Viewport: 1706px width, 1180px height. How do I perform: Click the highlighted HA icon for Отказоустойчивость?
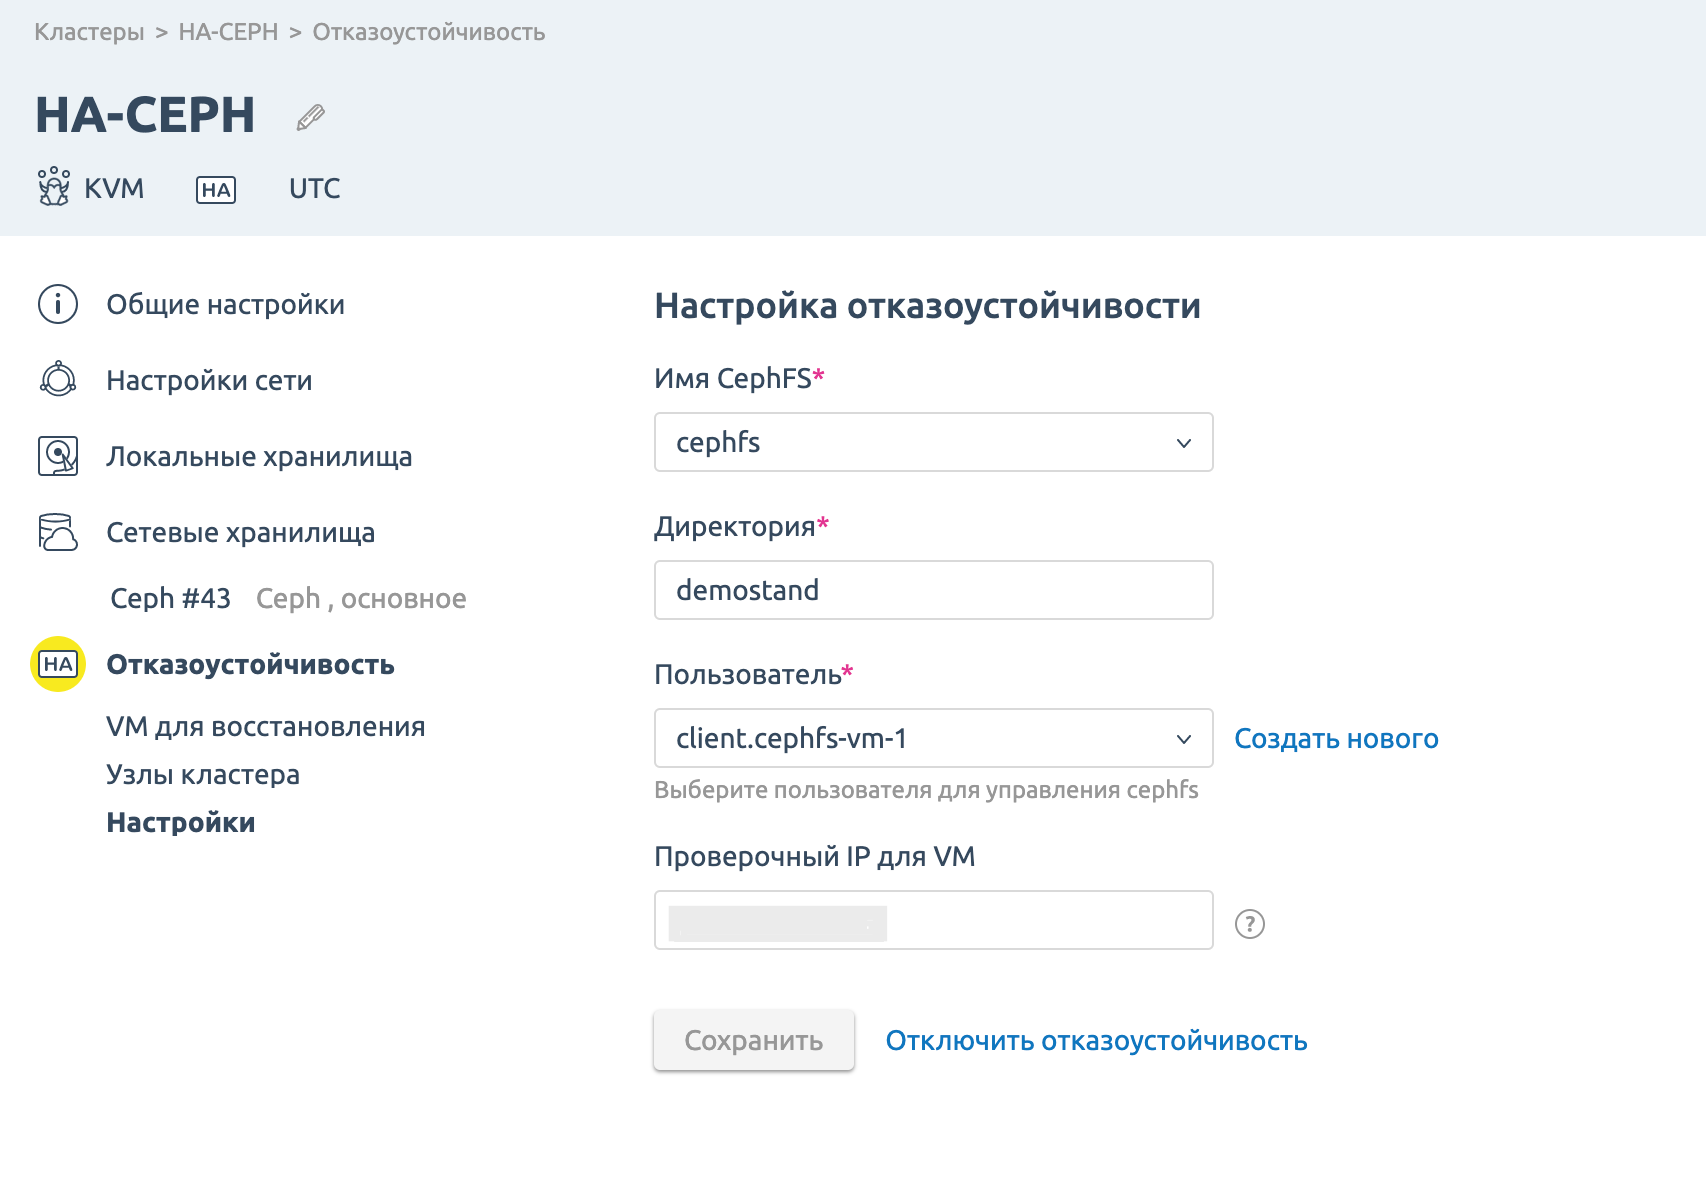(x=58, y=664)
